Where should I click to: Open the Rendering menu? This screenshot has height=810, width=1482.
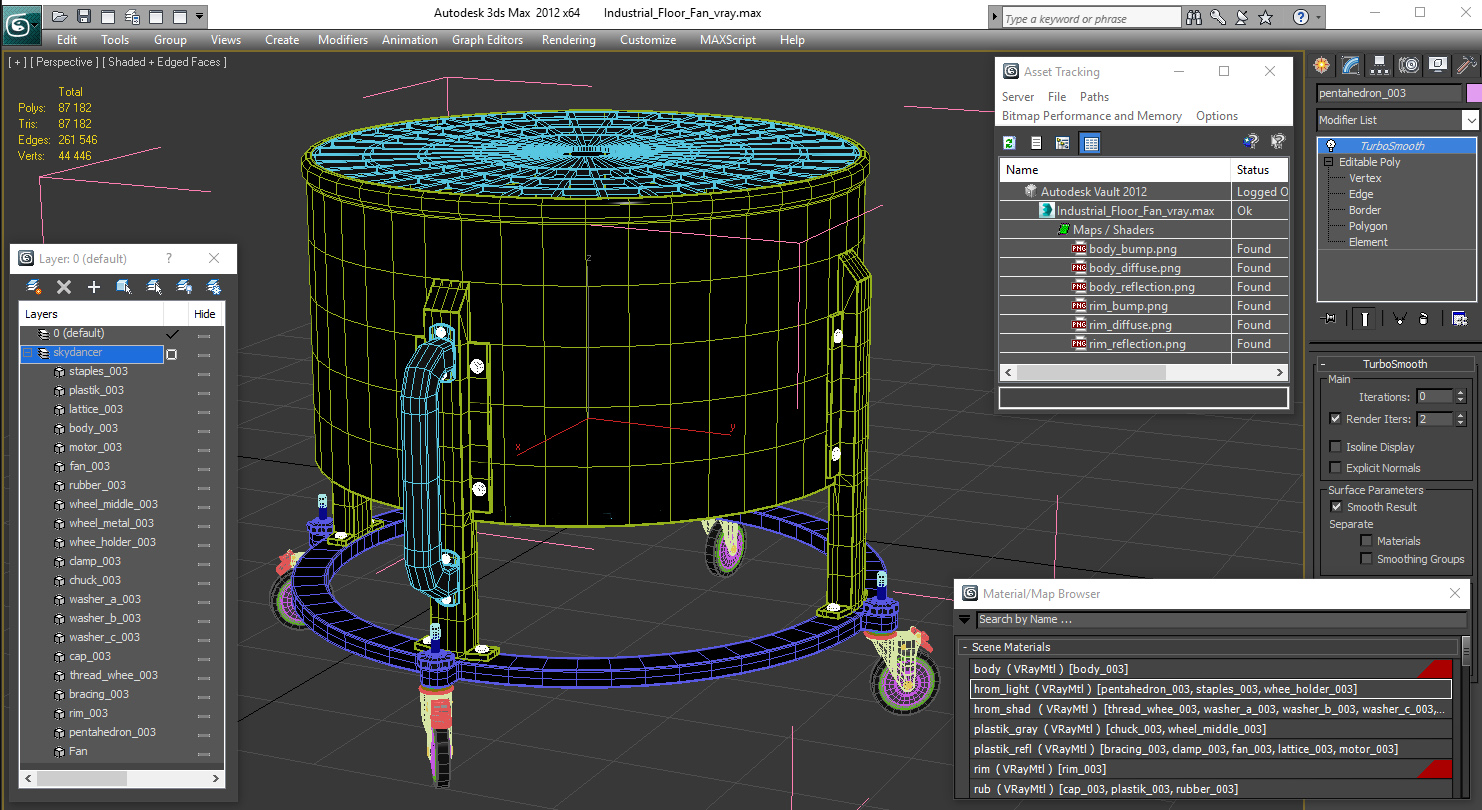pyautogui.click(x=568, y=40)
